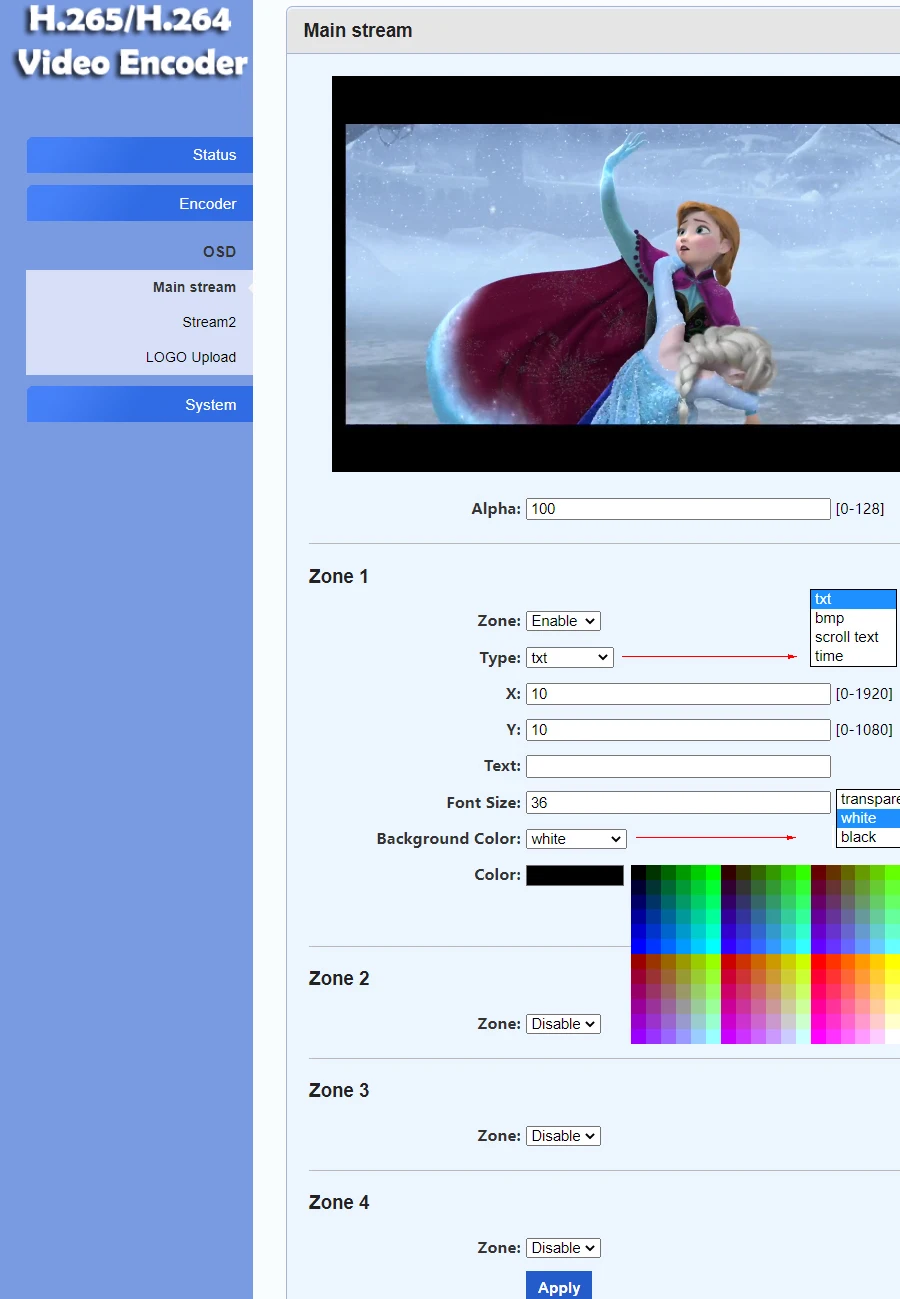Viewport: 900px width, 1299px height.
Task: Click the Y position input field
Action: click(x=678, y=730)
